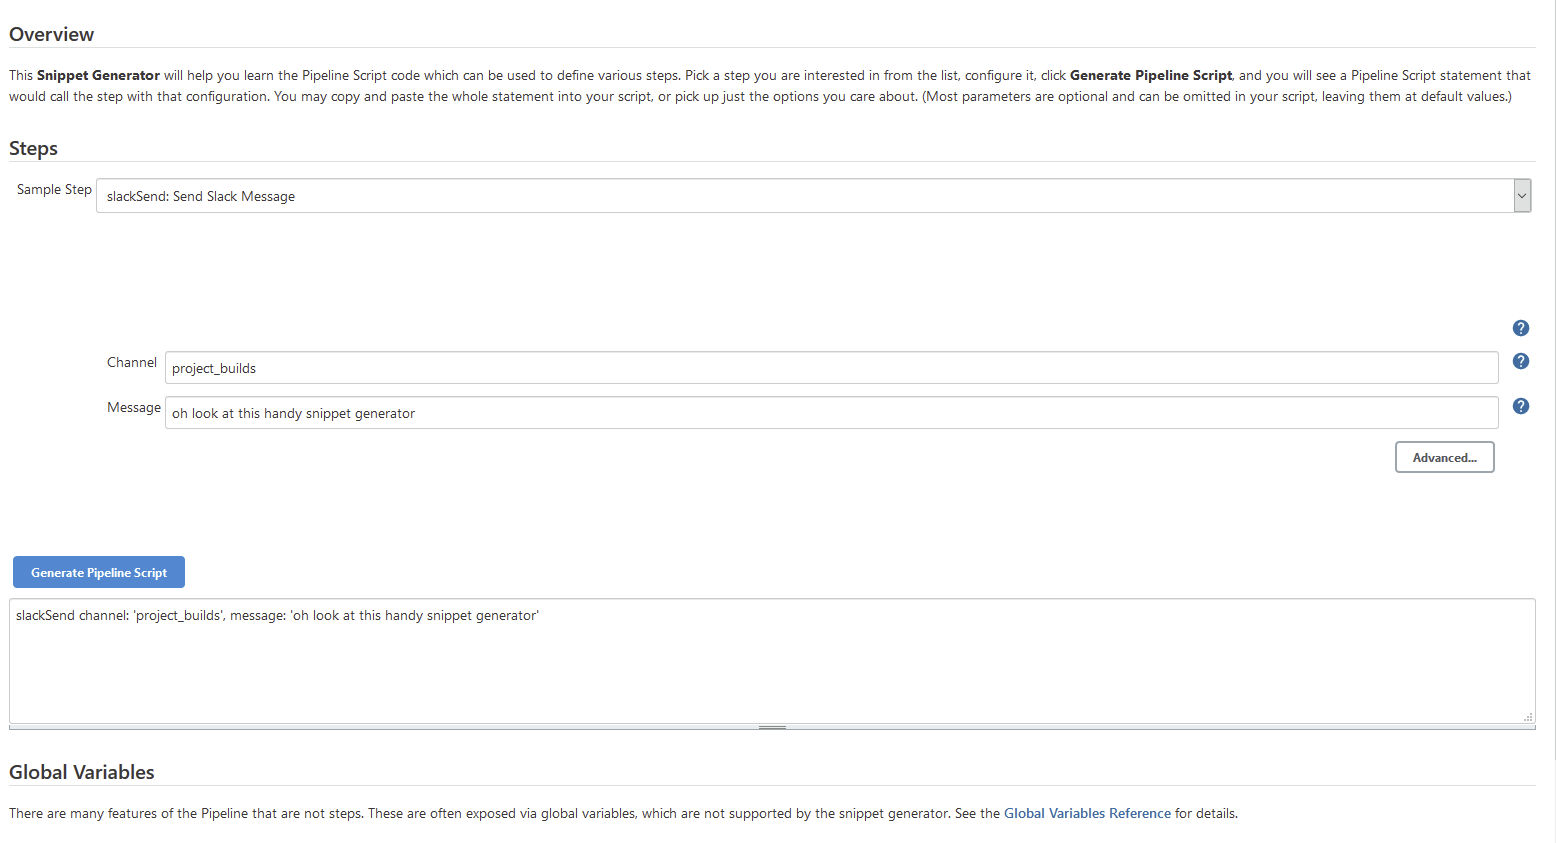Click inside the generated slackSend script box
This screenshot has height=843, width=1556.
pyautogui.click(x=772, y=661)
